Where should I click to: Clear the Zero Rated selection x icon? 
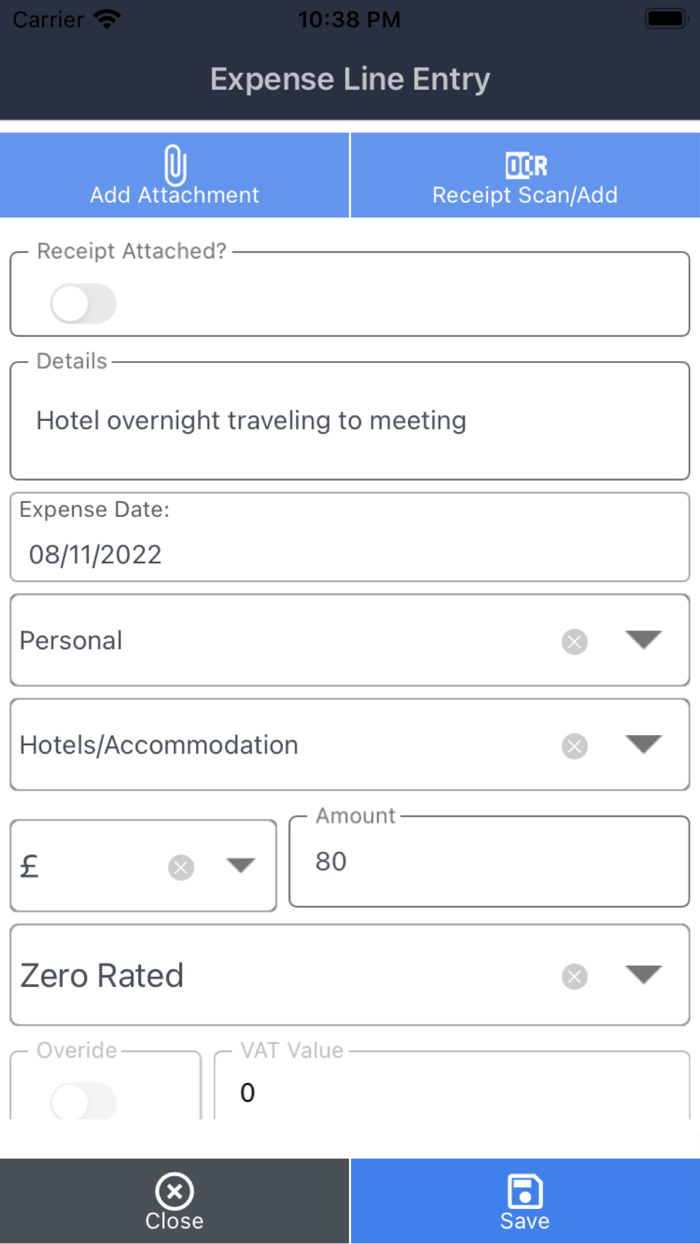click(574, 977)
